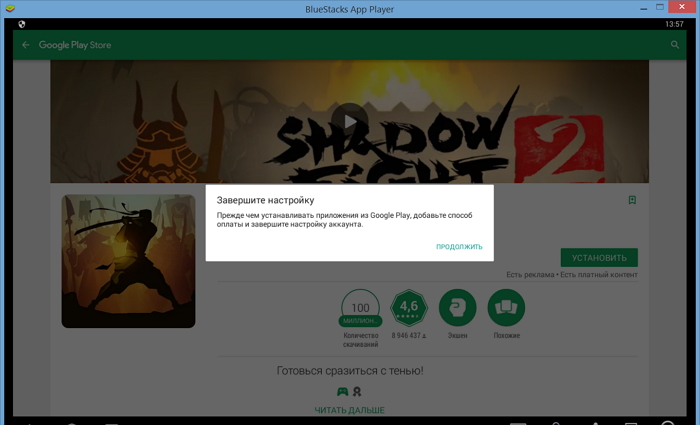
Task: Click ЧИТАТЬ ДАЛЬШЕ link
Action: (x=350, y=410)
